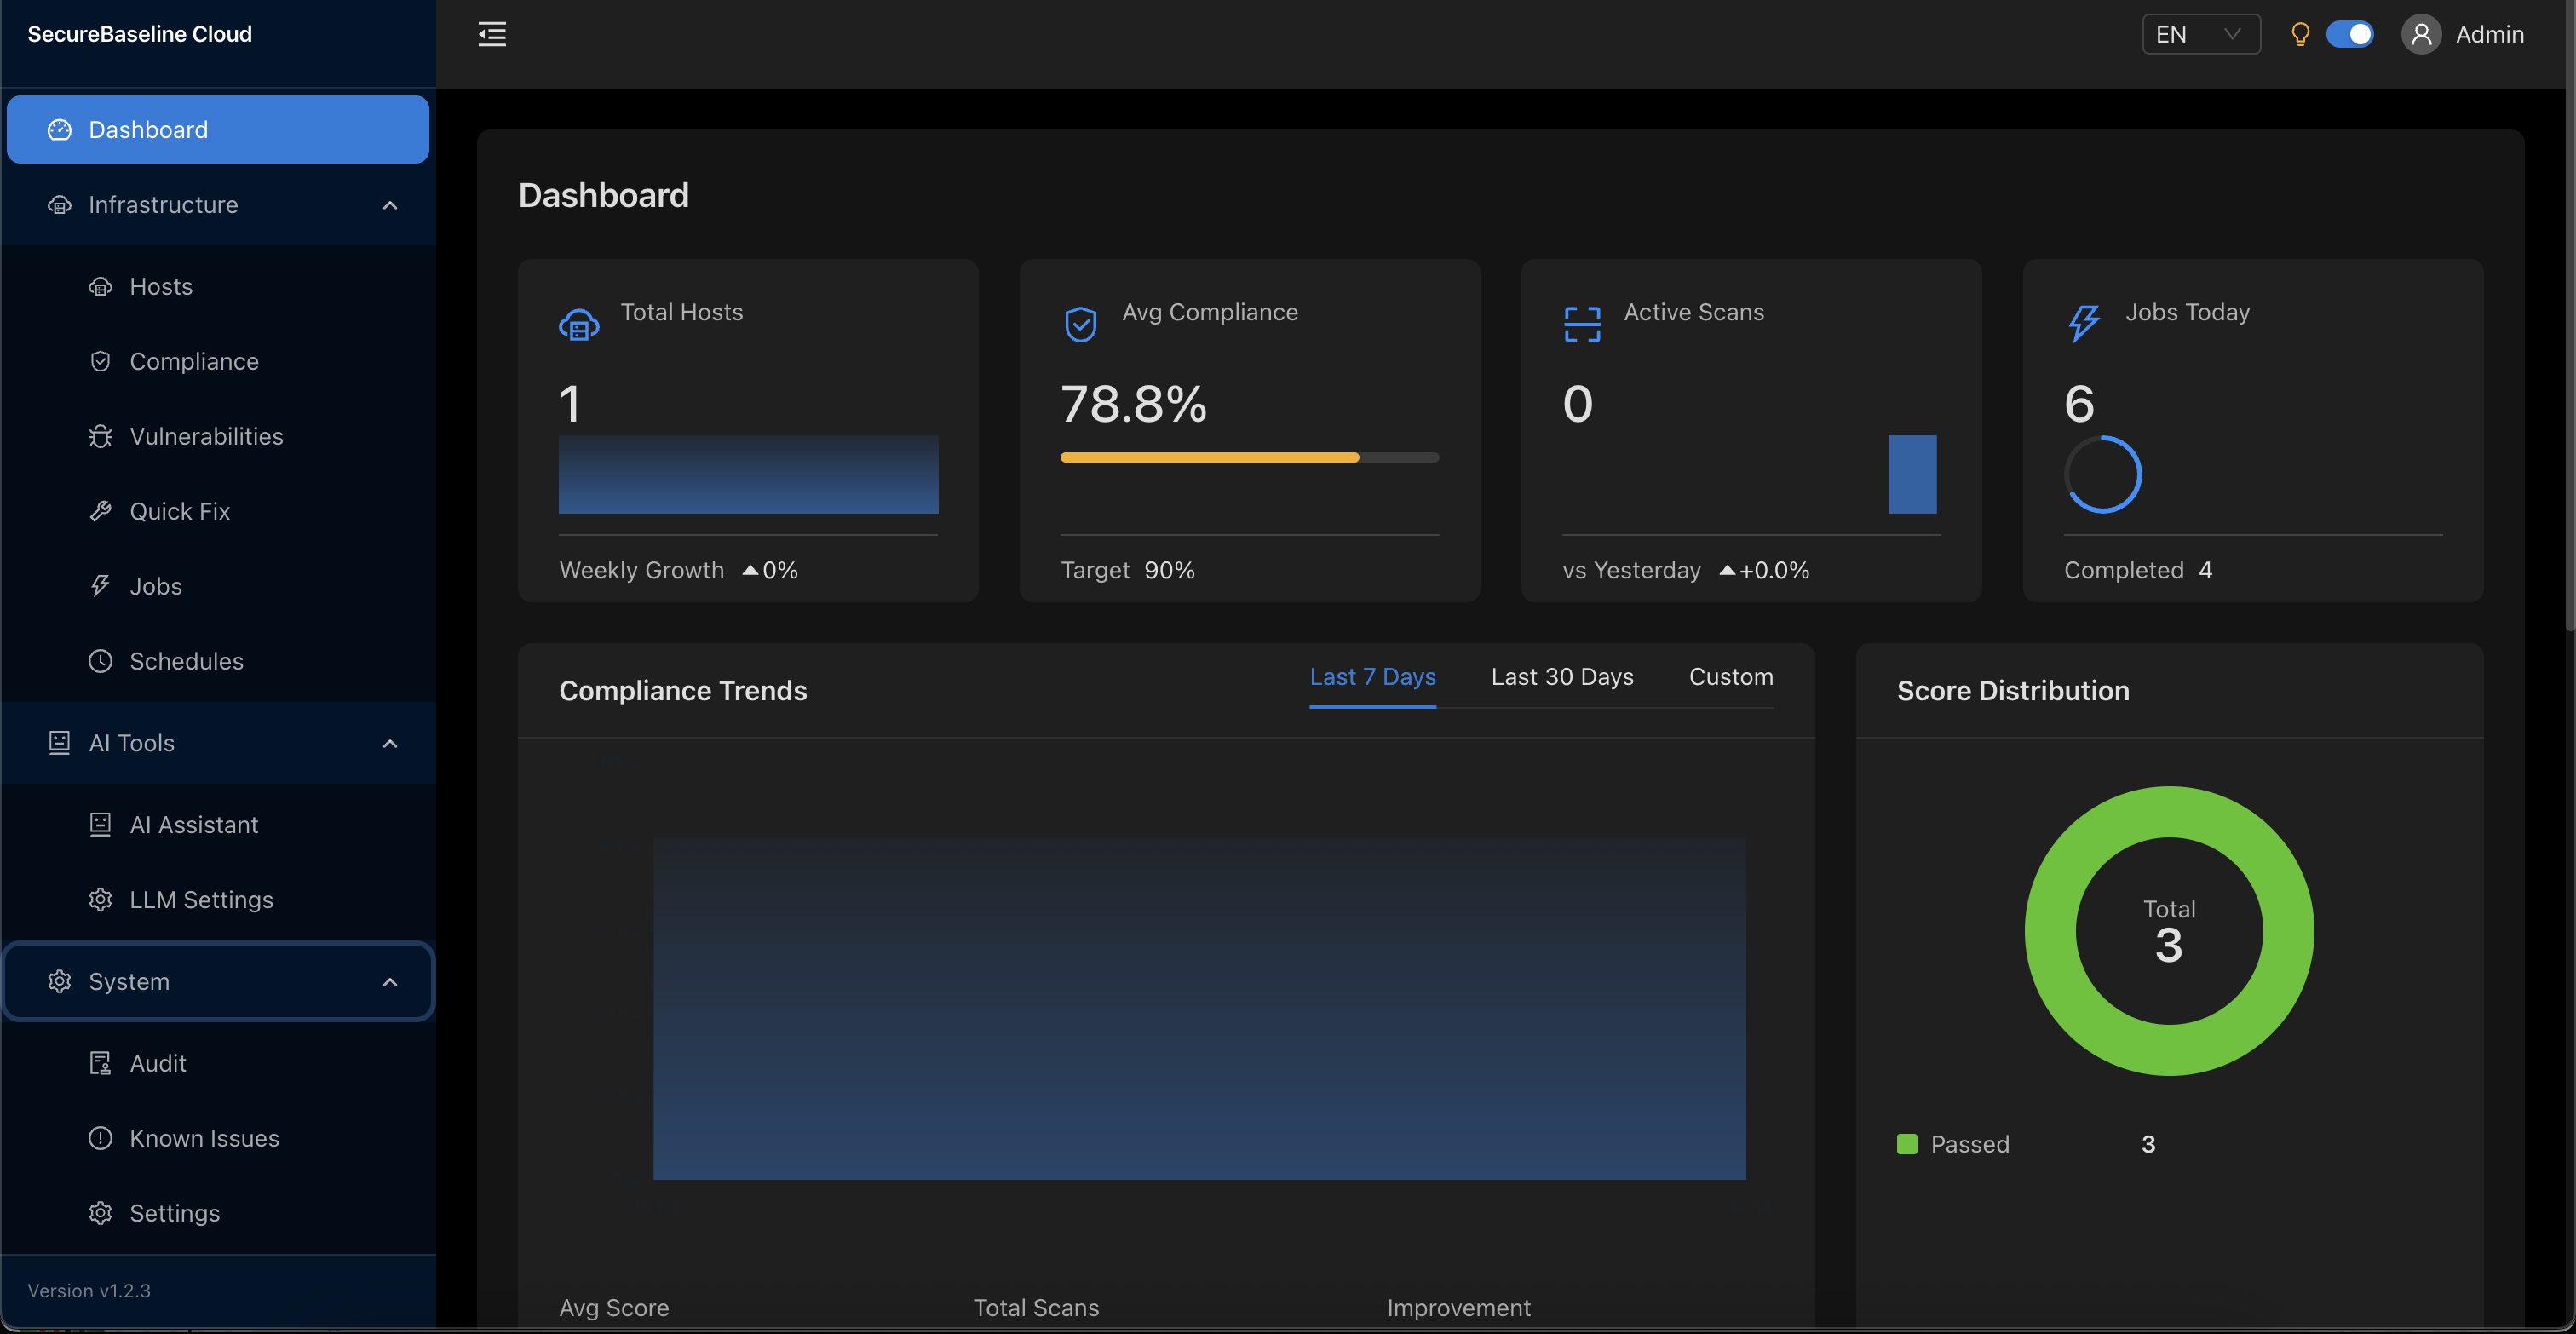The width and height of the screenshot is (2576, 1334).
Task: Open the Hosts page from sidebar
Action: tap(218, 287)
